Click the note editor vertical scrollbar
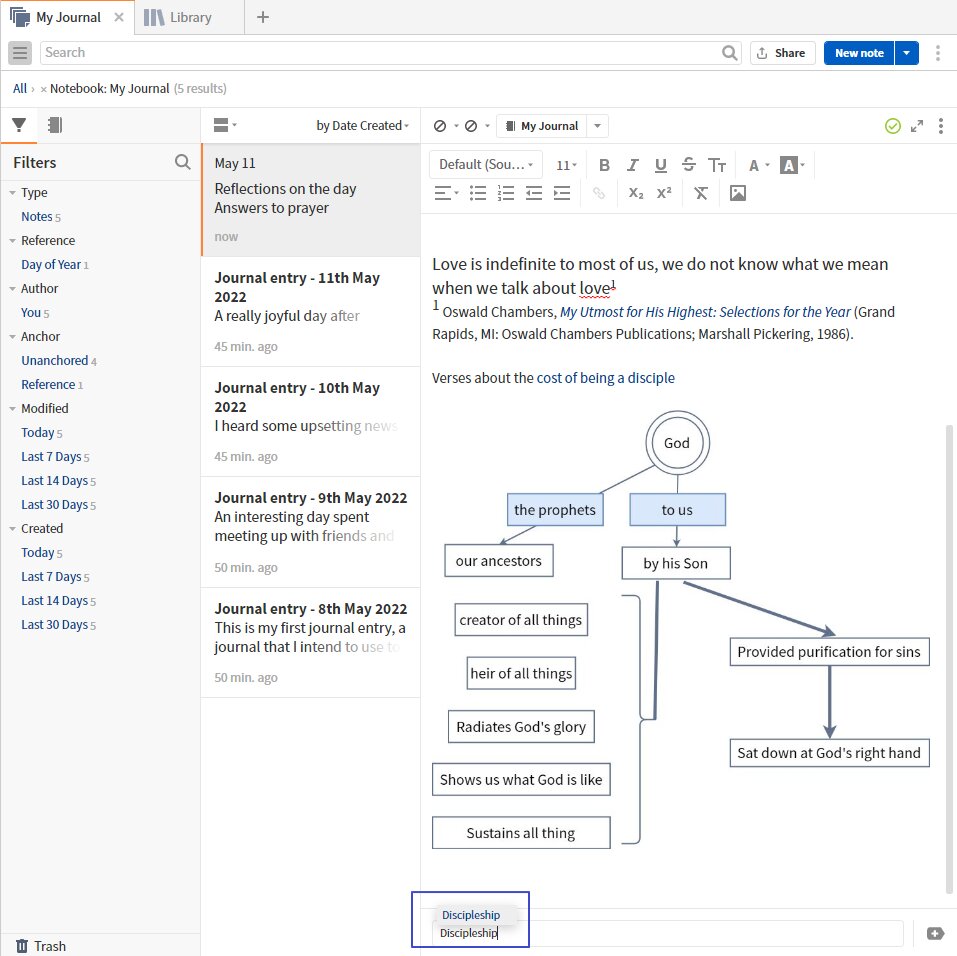Image resolution: width=957 pixels, height=956 pixels. click(x=949, y=659)
